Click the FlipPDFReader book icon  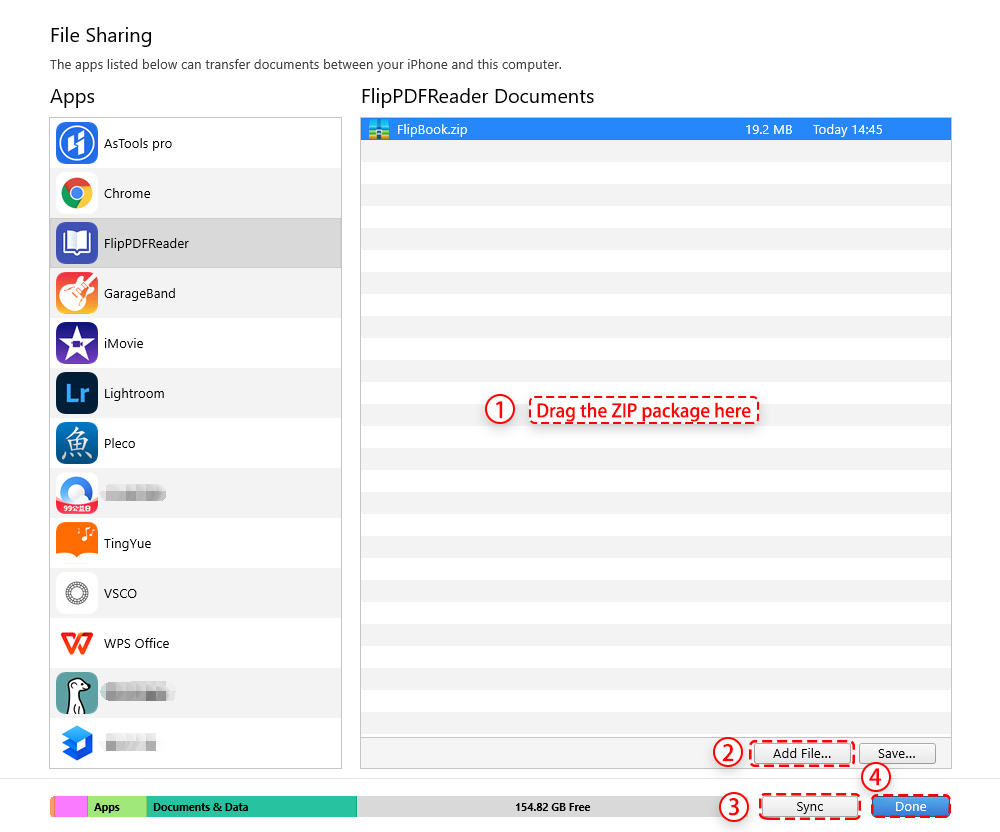(x=77, y=243)
